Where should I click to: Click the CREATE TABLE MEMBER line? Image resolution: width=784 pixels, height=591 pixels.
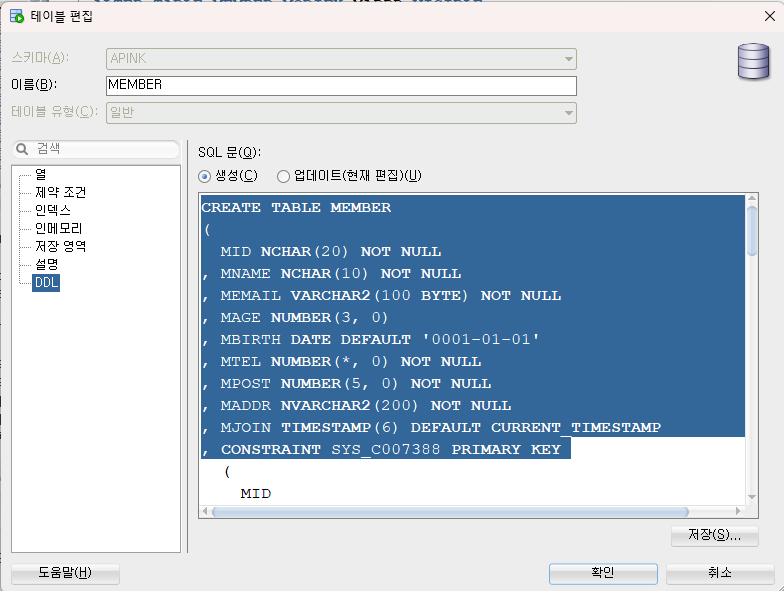pos(296,208)
